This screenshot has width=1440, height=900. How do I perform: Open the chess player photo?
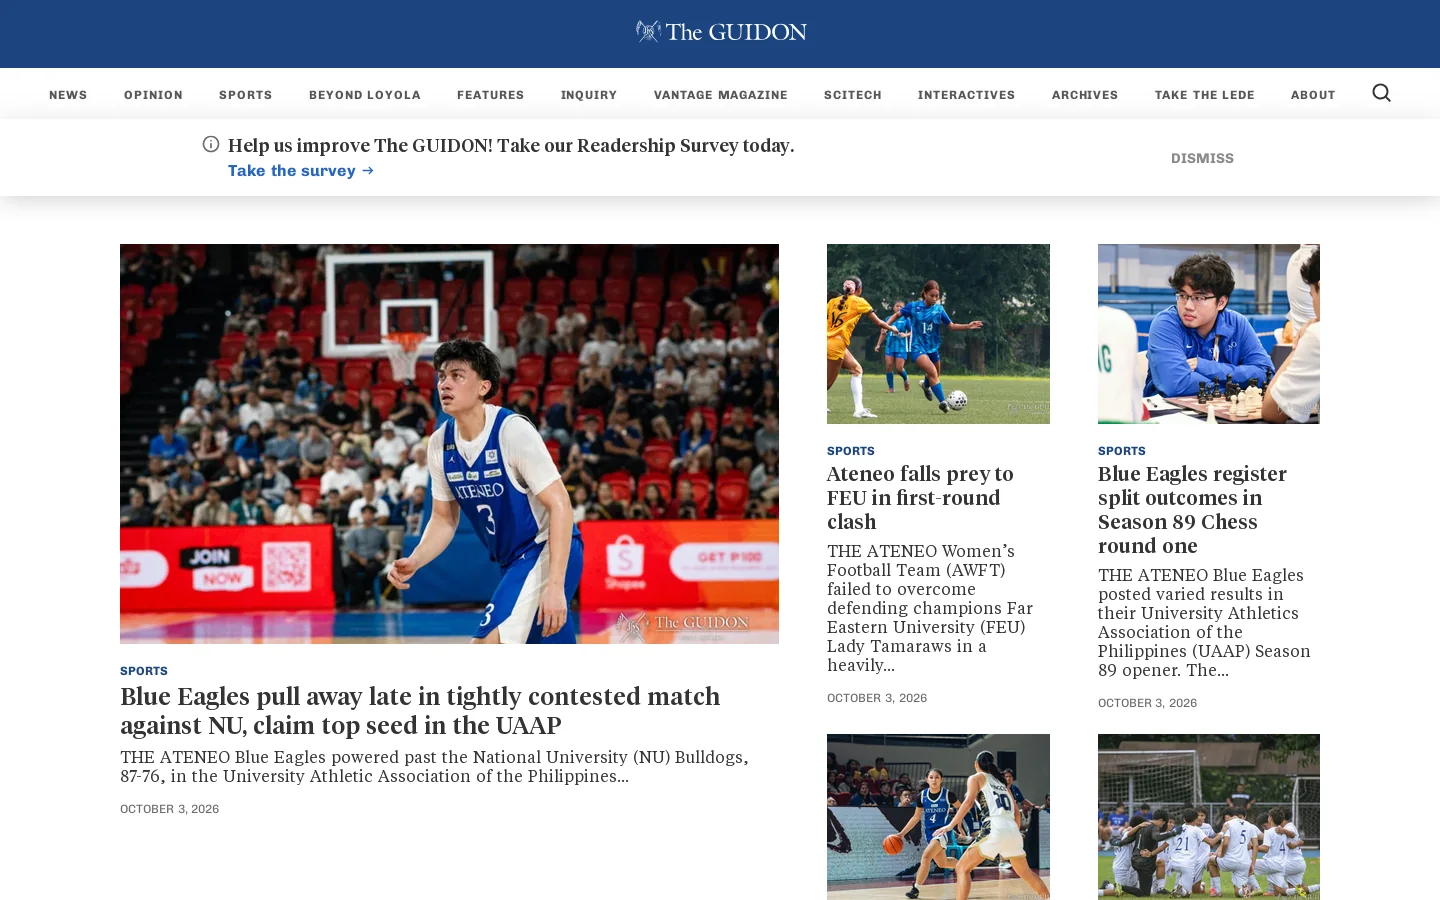click(1209, 334)
